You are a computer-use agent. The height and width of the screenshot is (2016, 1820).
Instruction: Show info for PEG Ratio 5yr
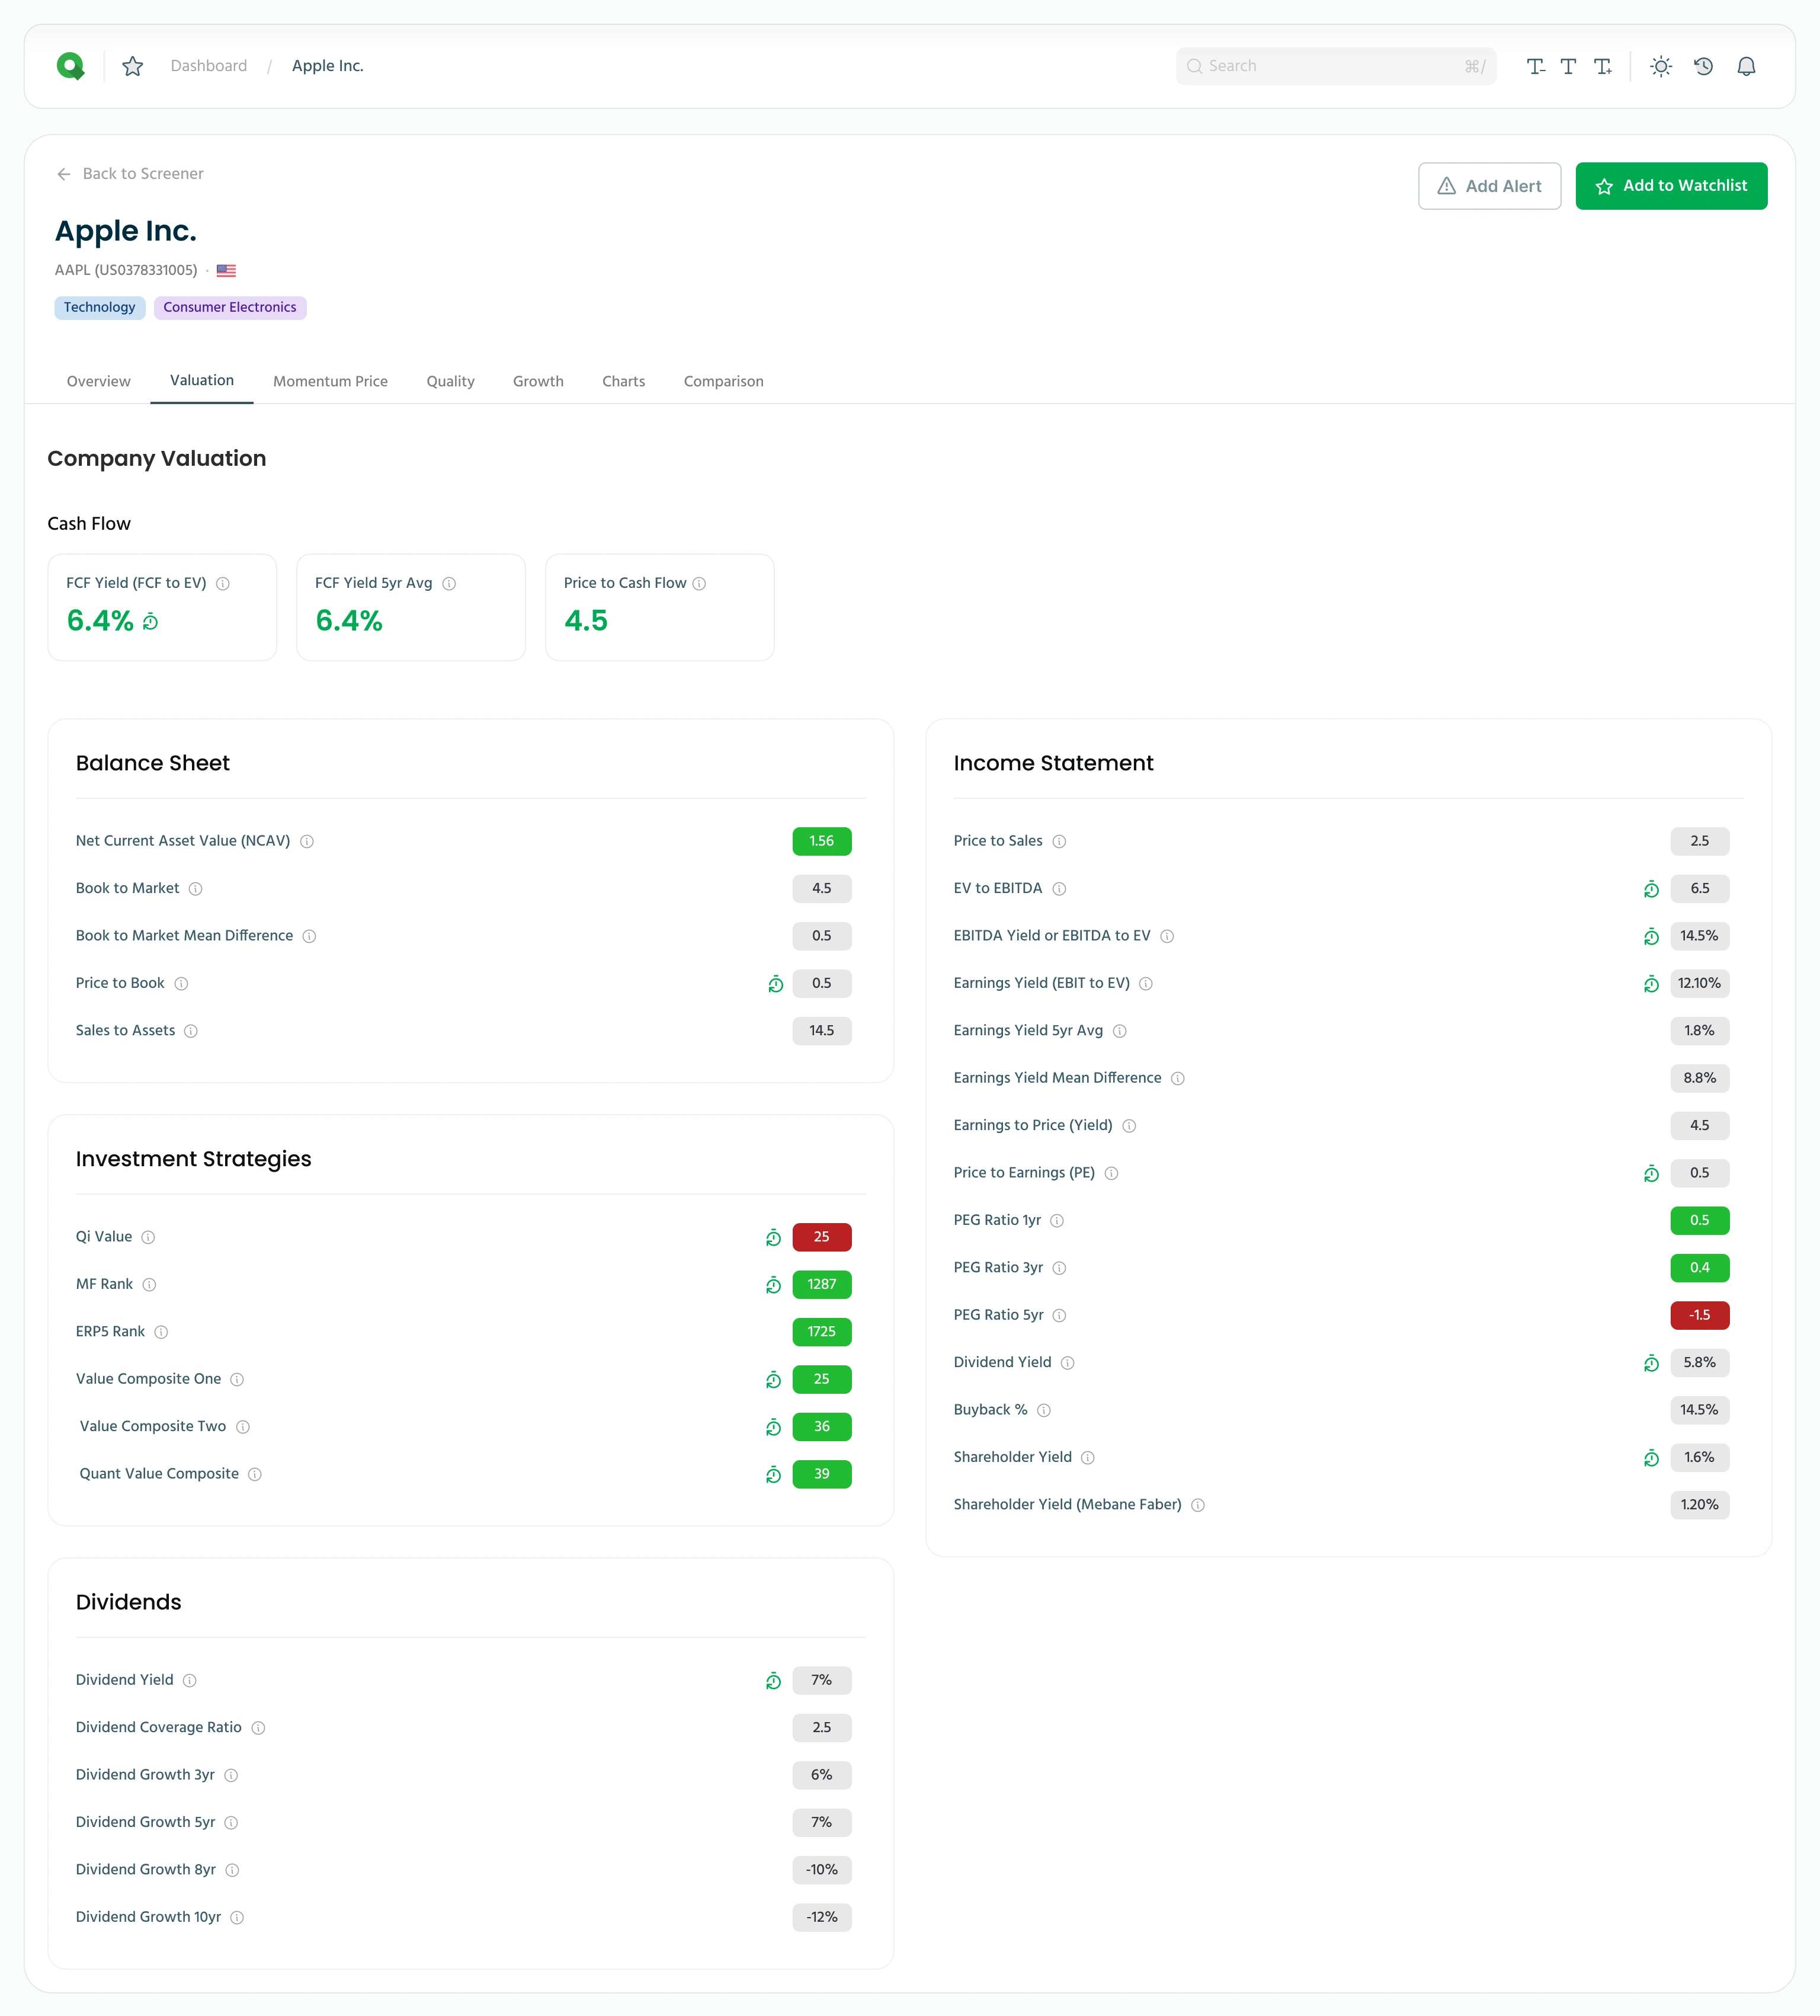(x=1059, y=1316)
